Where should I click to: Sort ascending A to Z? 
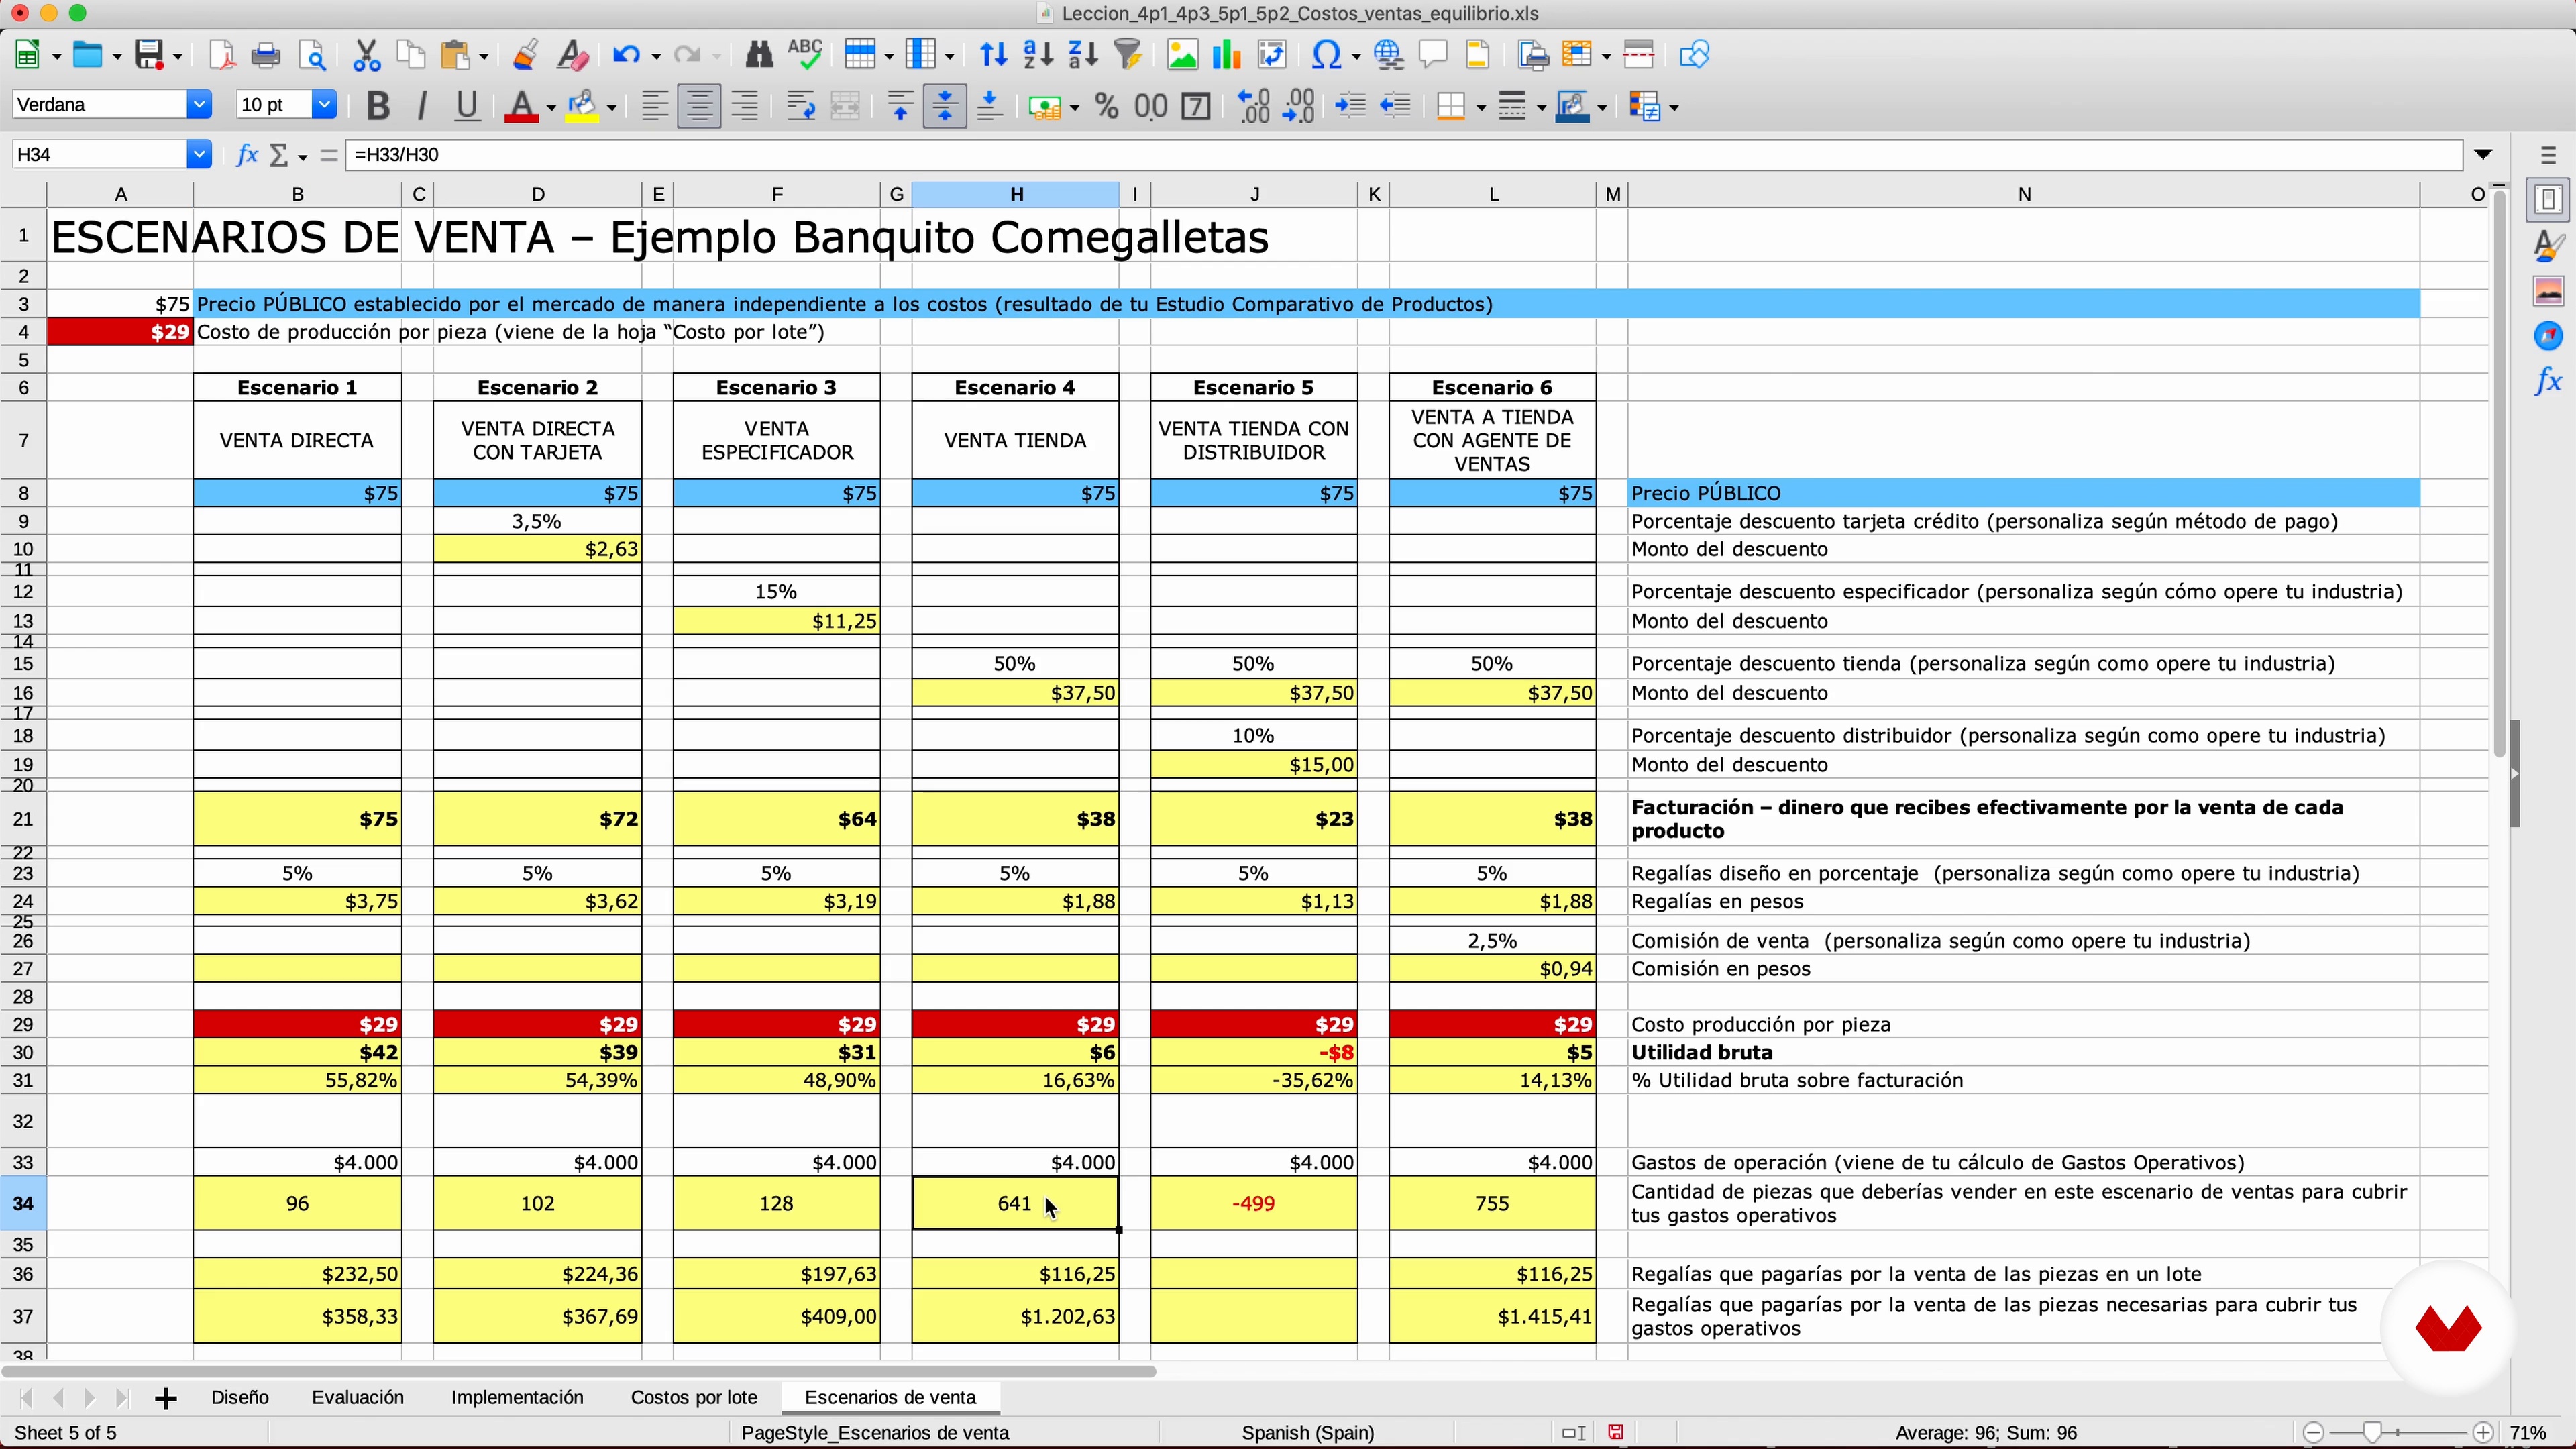tap(1038, 55)
